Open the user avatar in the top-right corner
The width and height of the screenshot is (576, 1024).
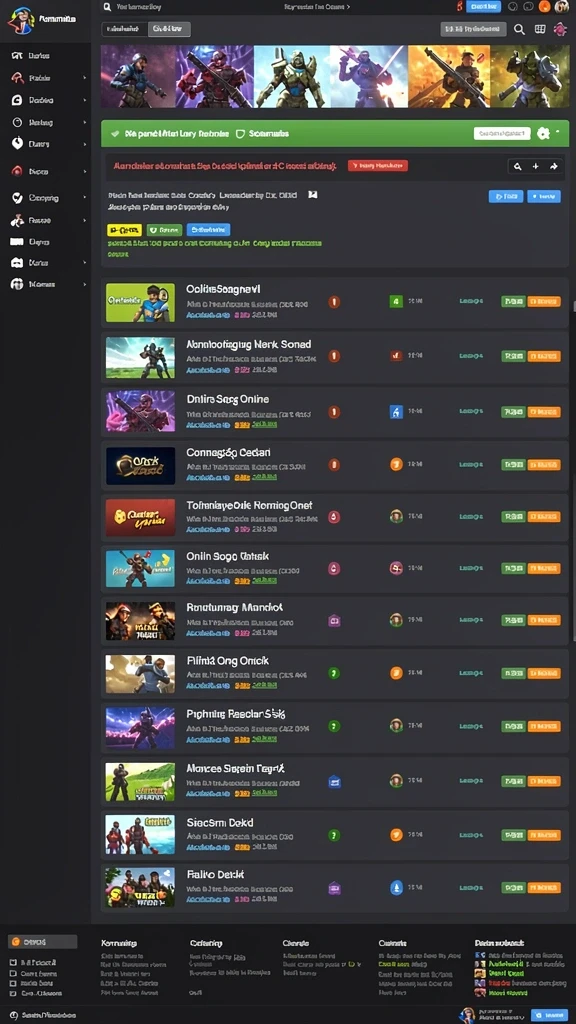[x=561, y=7]
